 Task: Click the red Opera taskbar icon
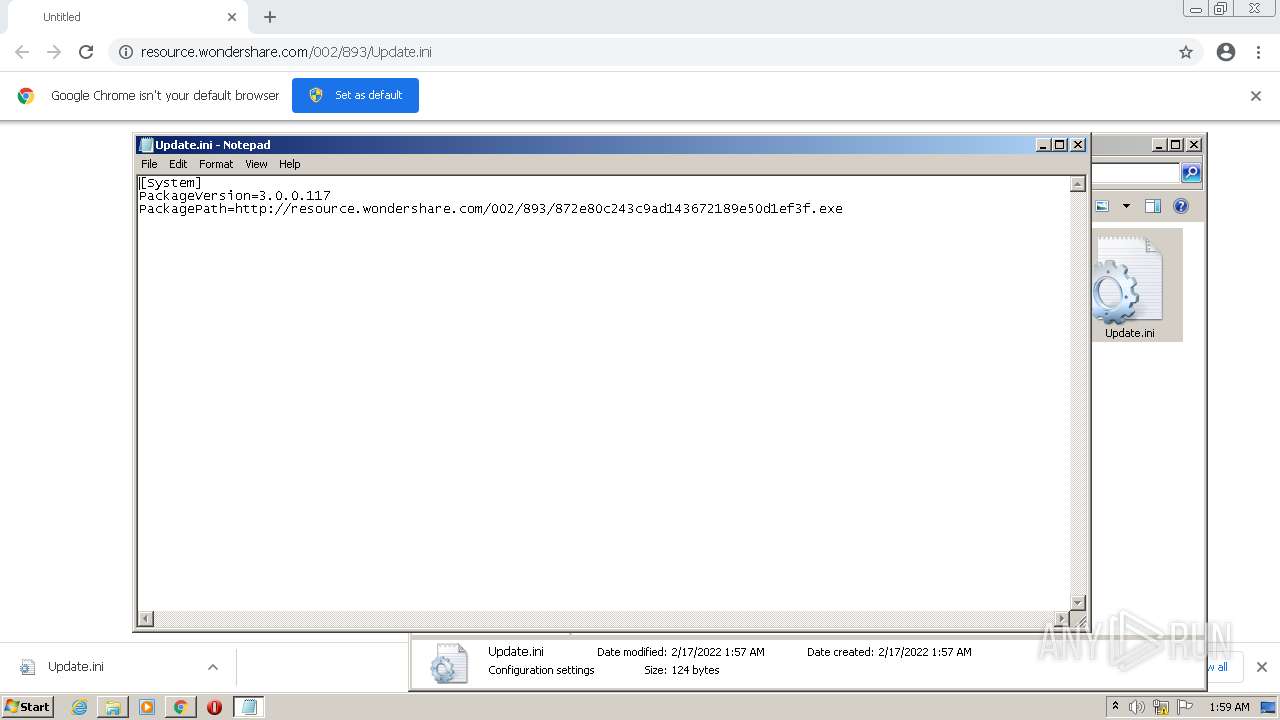214,707
